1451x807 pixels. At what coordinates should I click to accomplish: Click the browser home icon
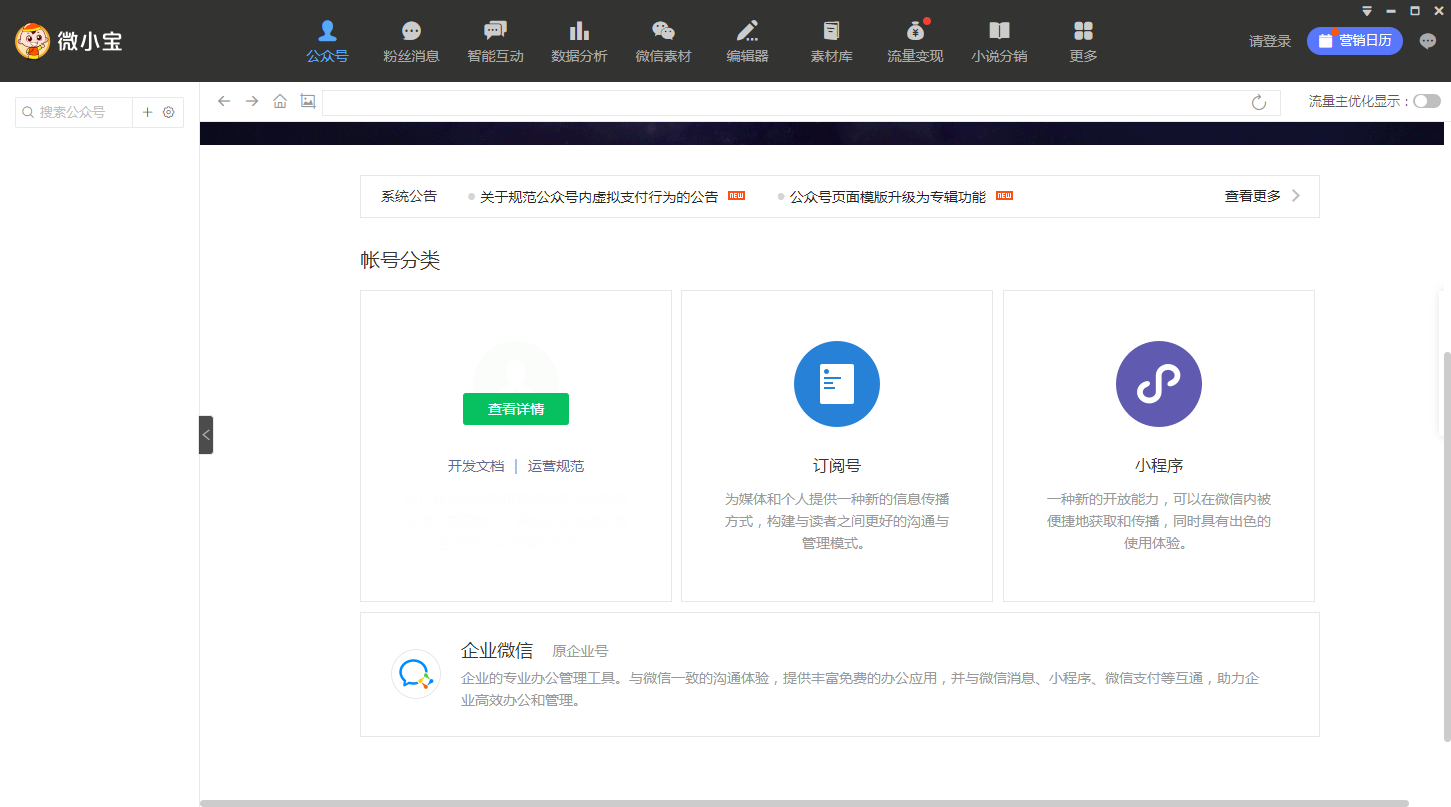tap(280, 101)
